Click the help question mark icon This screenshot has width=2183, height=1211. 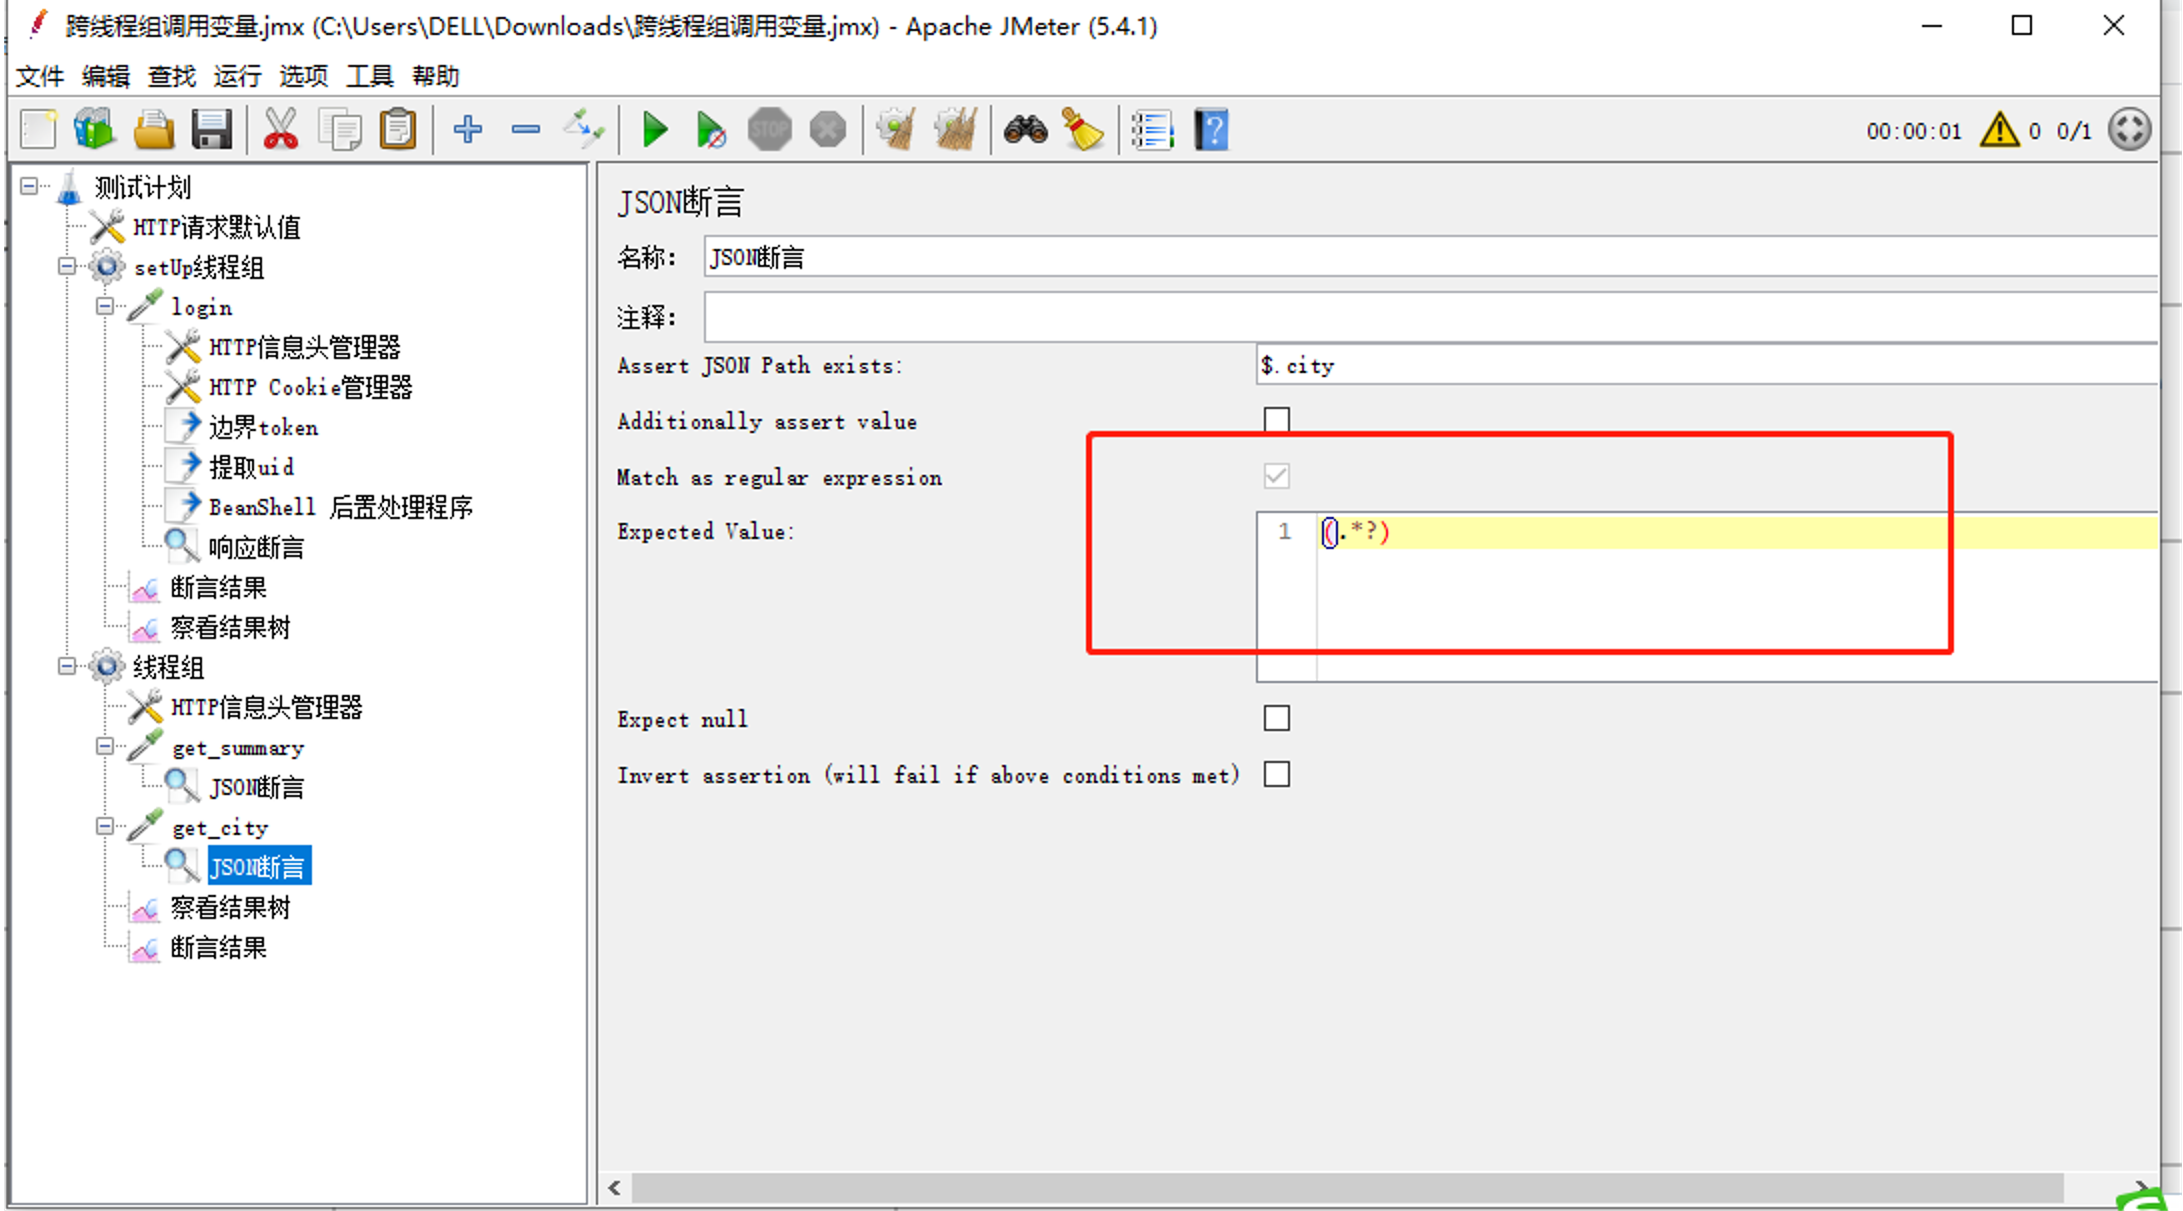1210,128
